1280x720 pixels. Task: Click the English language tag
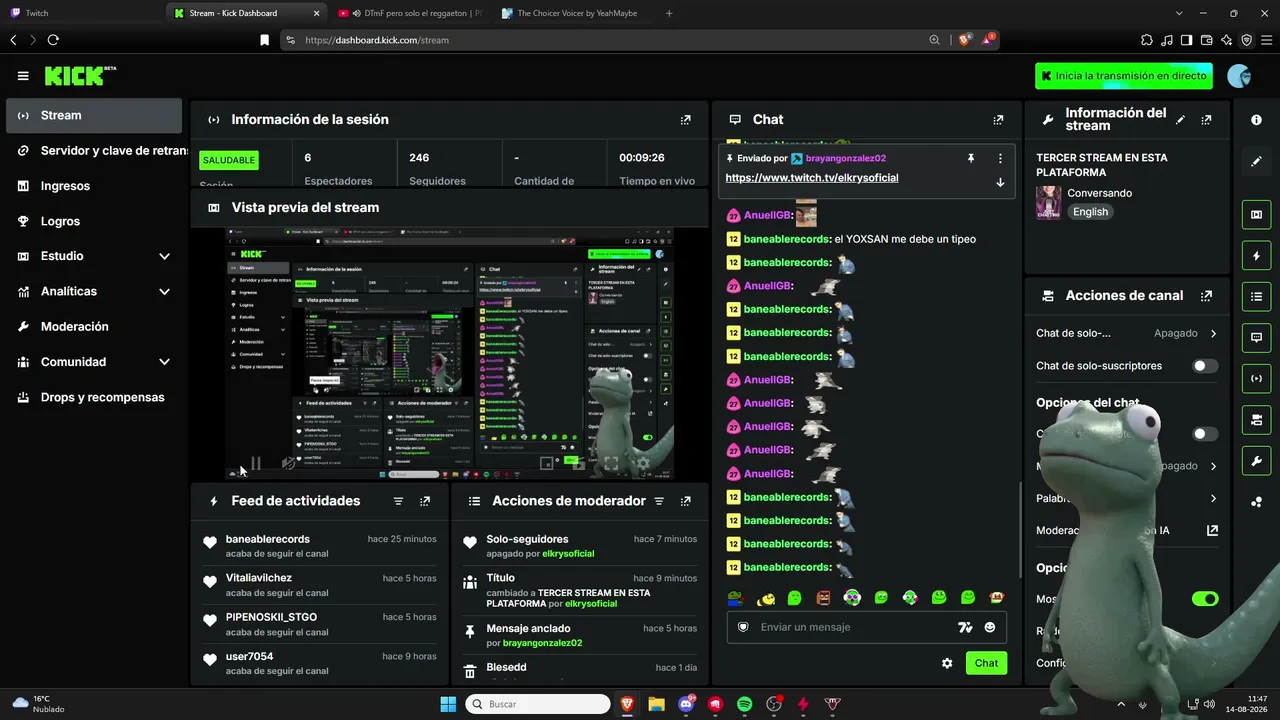pyautogui.click(x=1090, y=212)
